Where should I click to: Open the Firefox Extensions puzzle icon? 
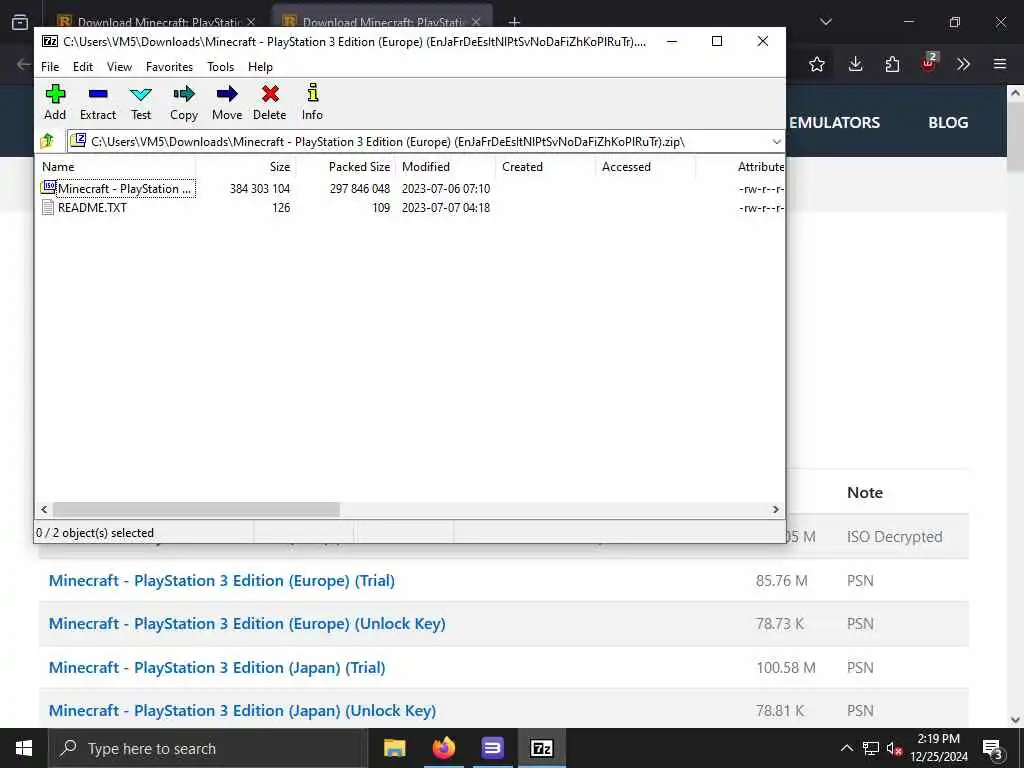pyautogui.click(x=892, y=64)
